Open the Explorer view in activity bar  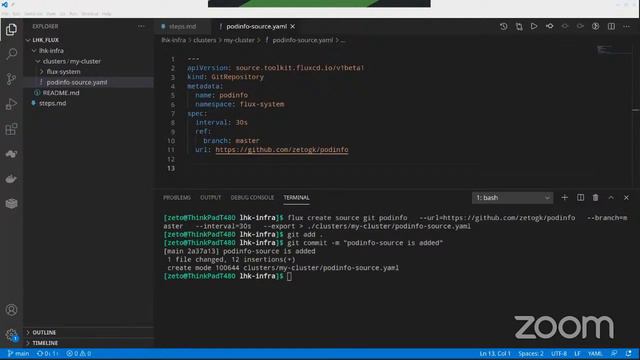coord(11,29)
